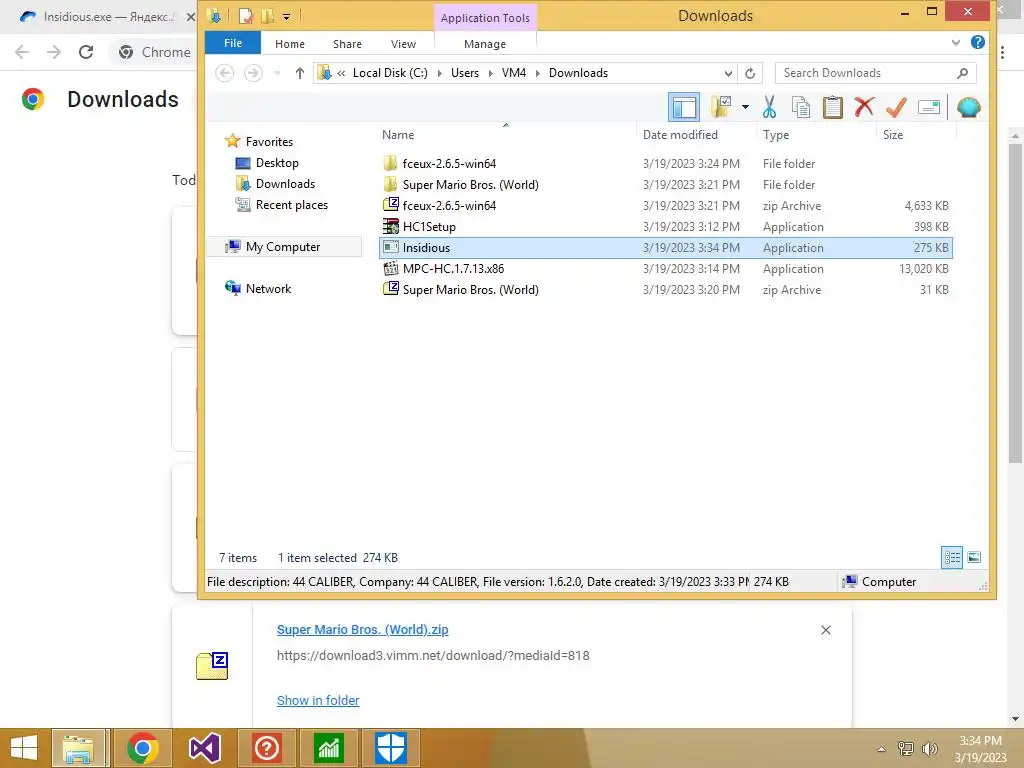This screenshot has width=1024, height=768.
Task: Select Network in navigation pane
Action: [268, 289]
